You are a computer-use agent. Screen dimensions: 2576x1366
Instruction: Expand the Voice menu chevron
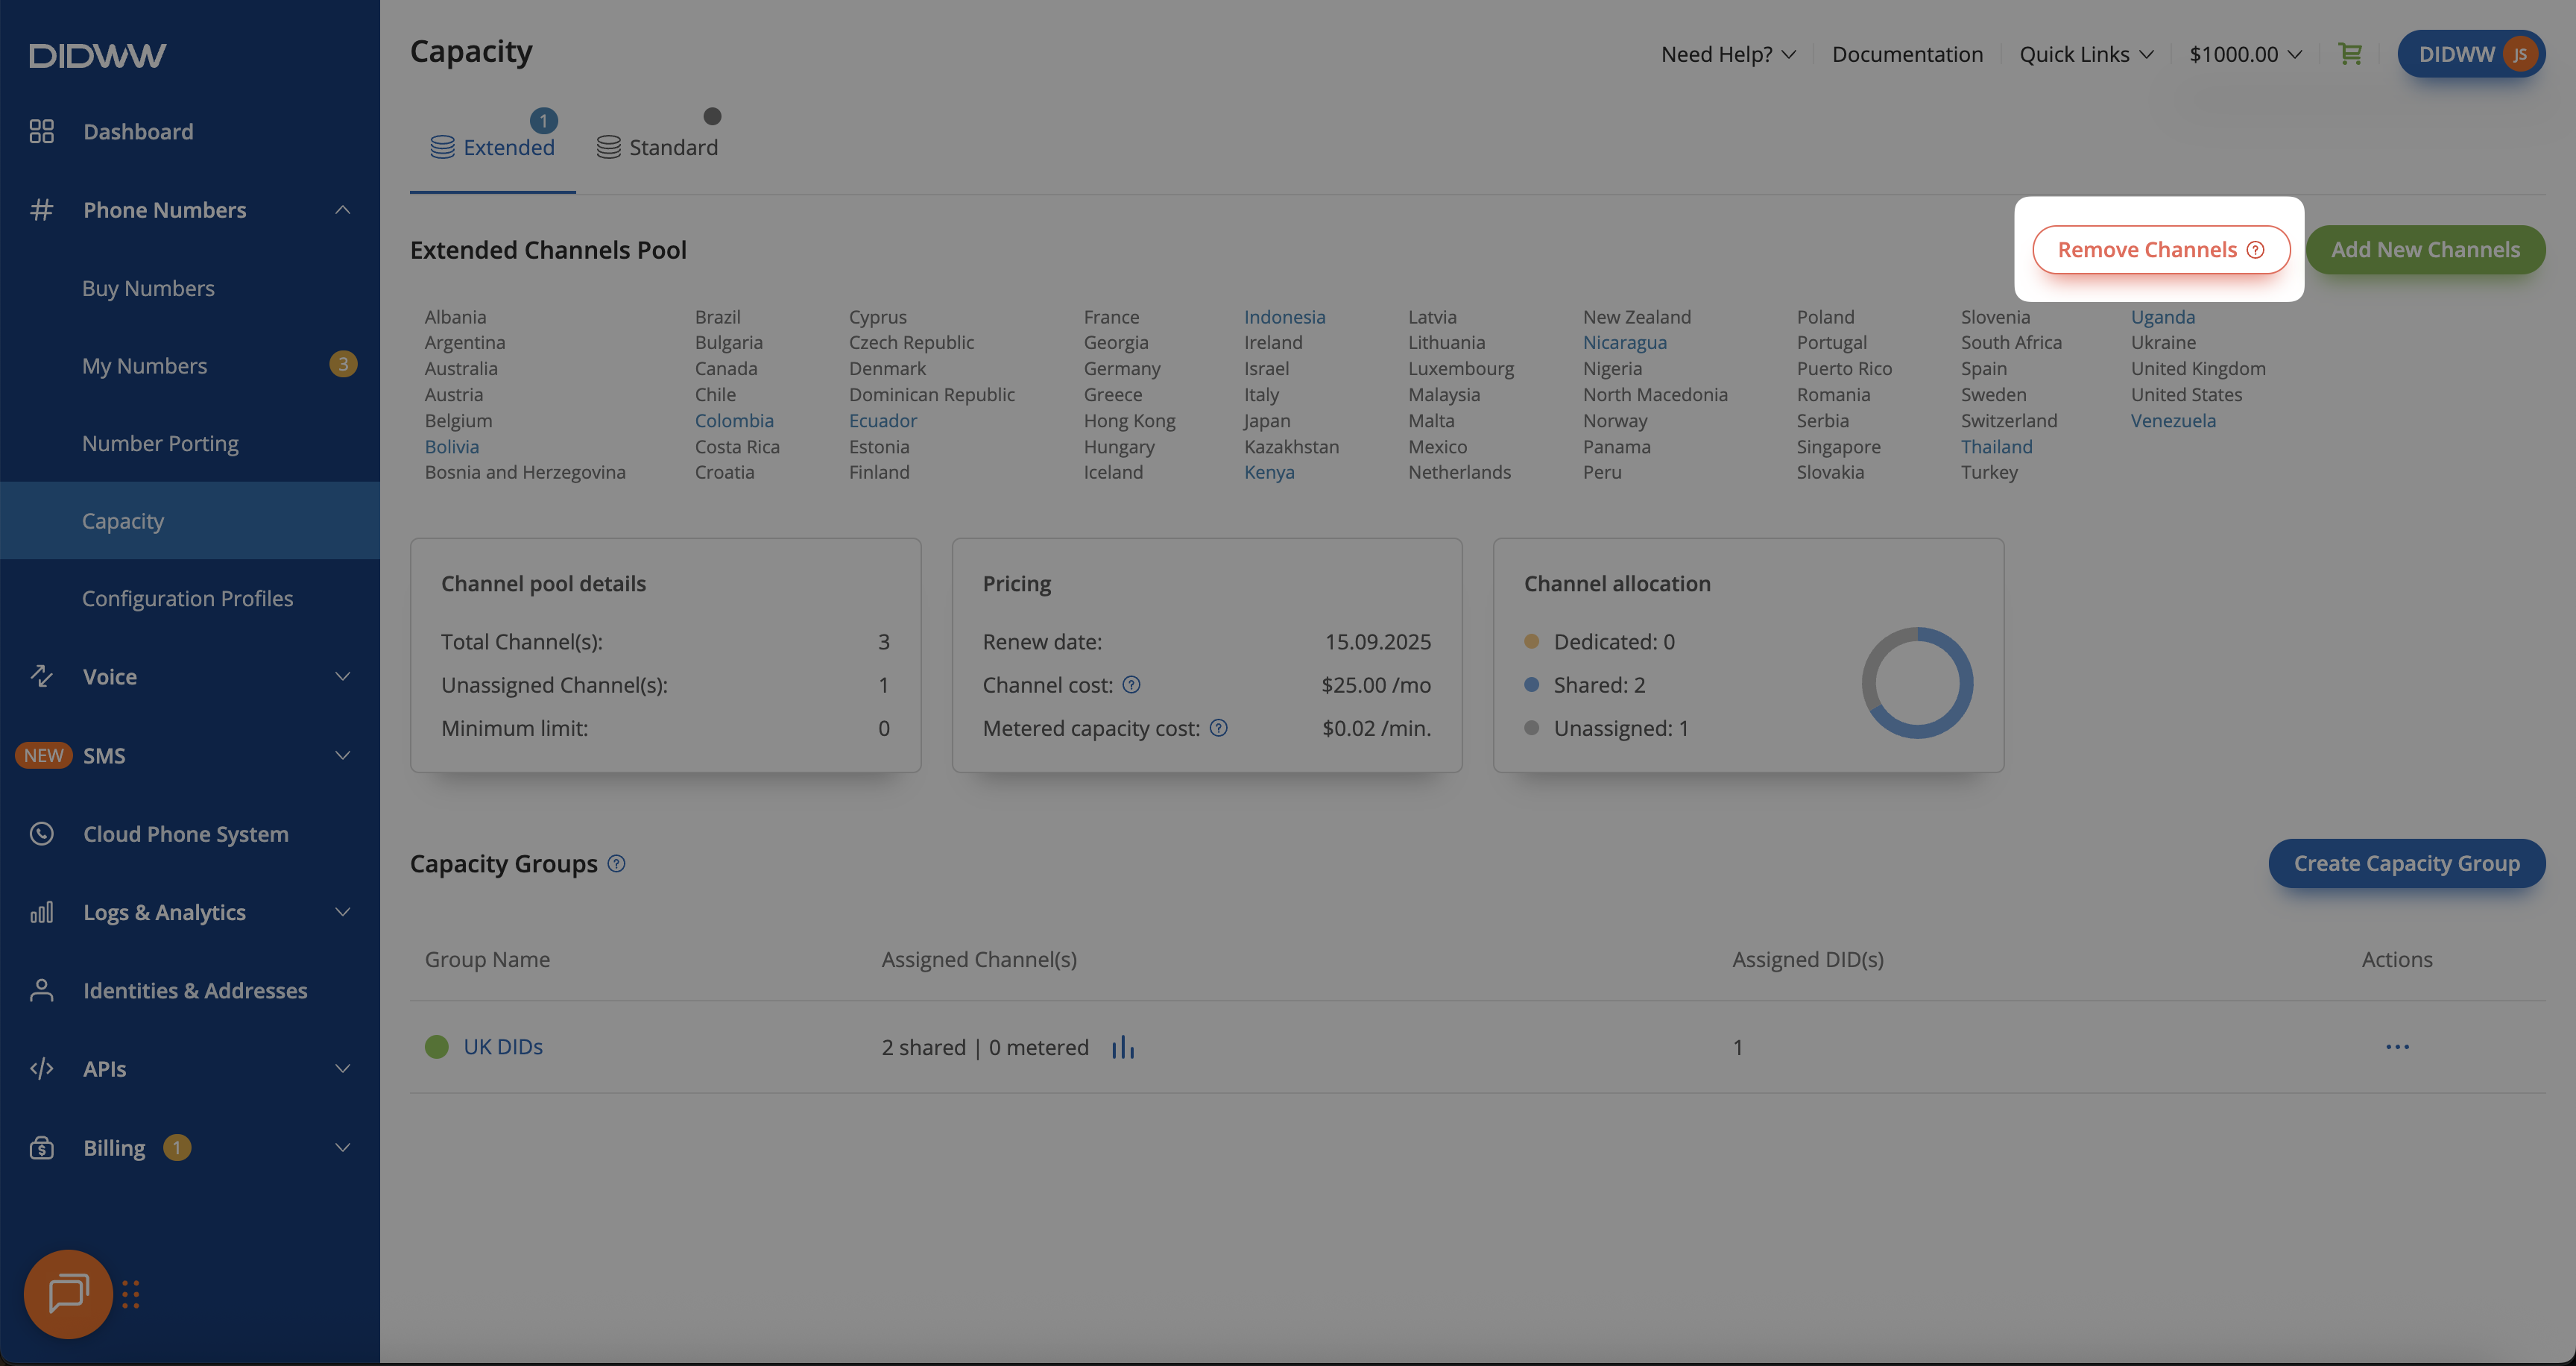(x=342, y=676)
